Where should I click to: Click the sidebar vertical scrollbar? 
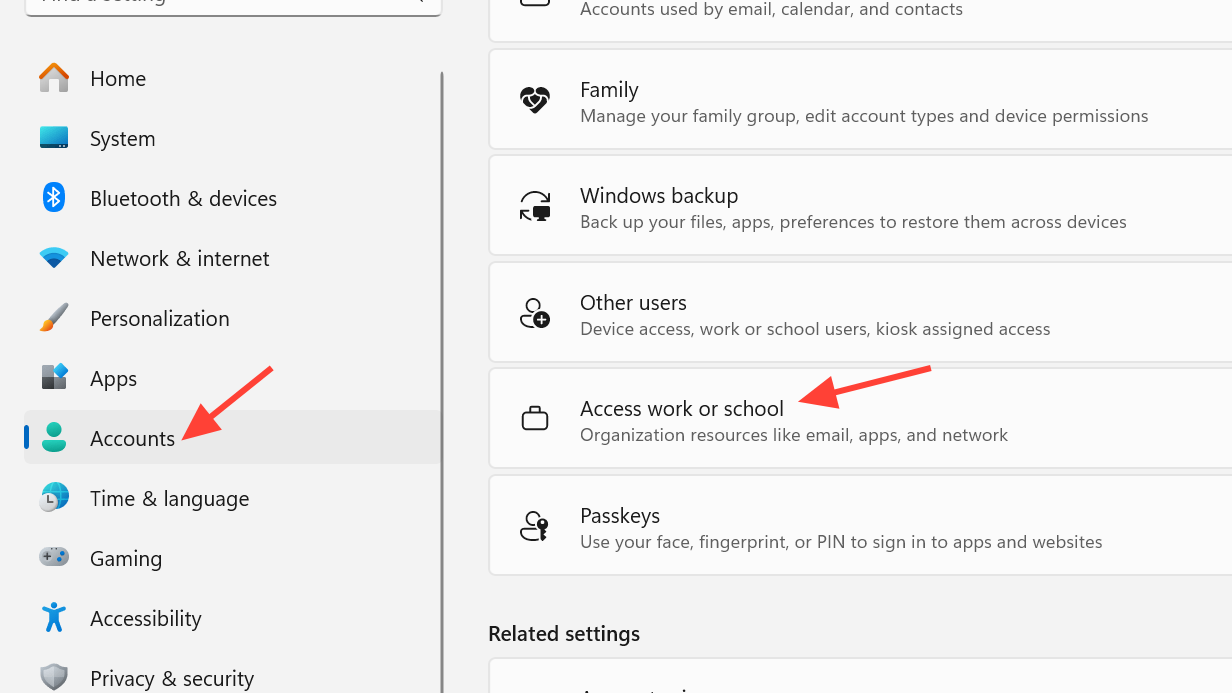point(441,380)
